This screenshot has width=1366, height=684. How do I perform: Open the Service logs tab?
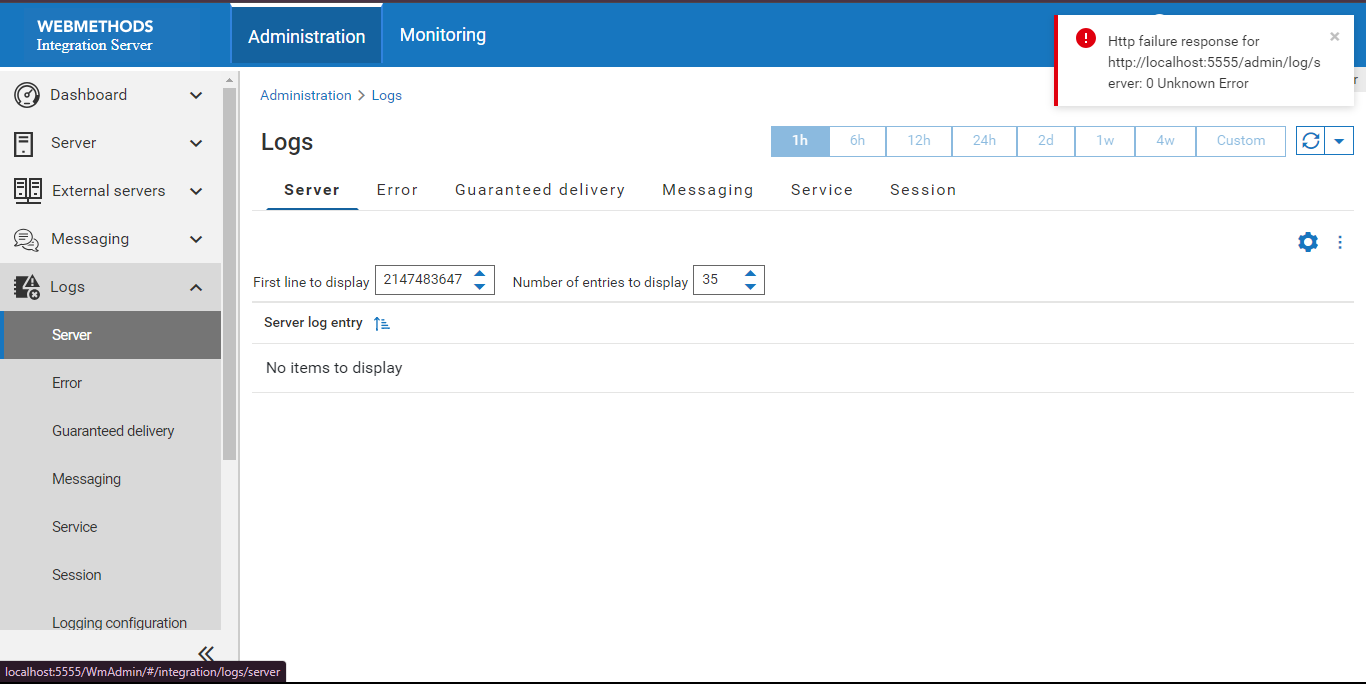click(822, 190)
